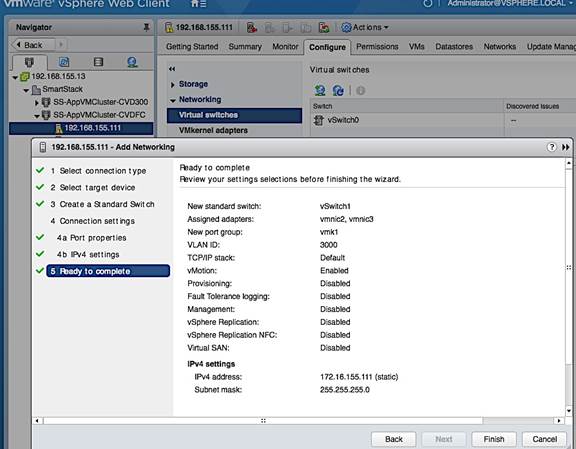This screenshot has height=449, width=576.
Task: Collapse the Configure side menu
Action: tap(172, 69)
